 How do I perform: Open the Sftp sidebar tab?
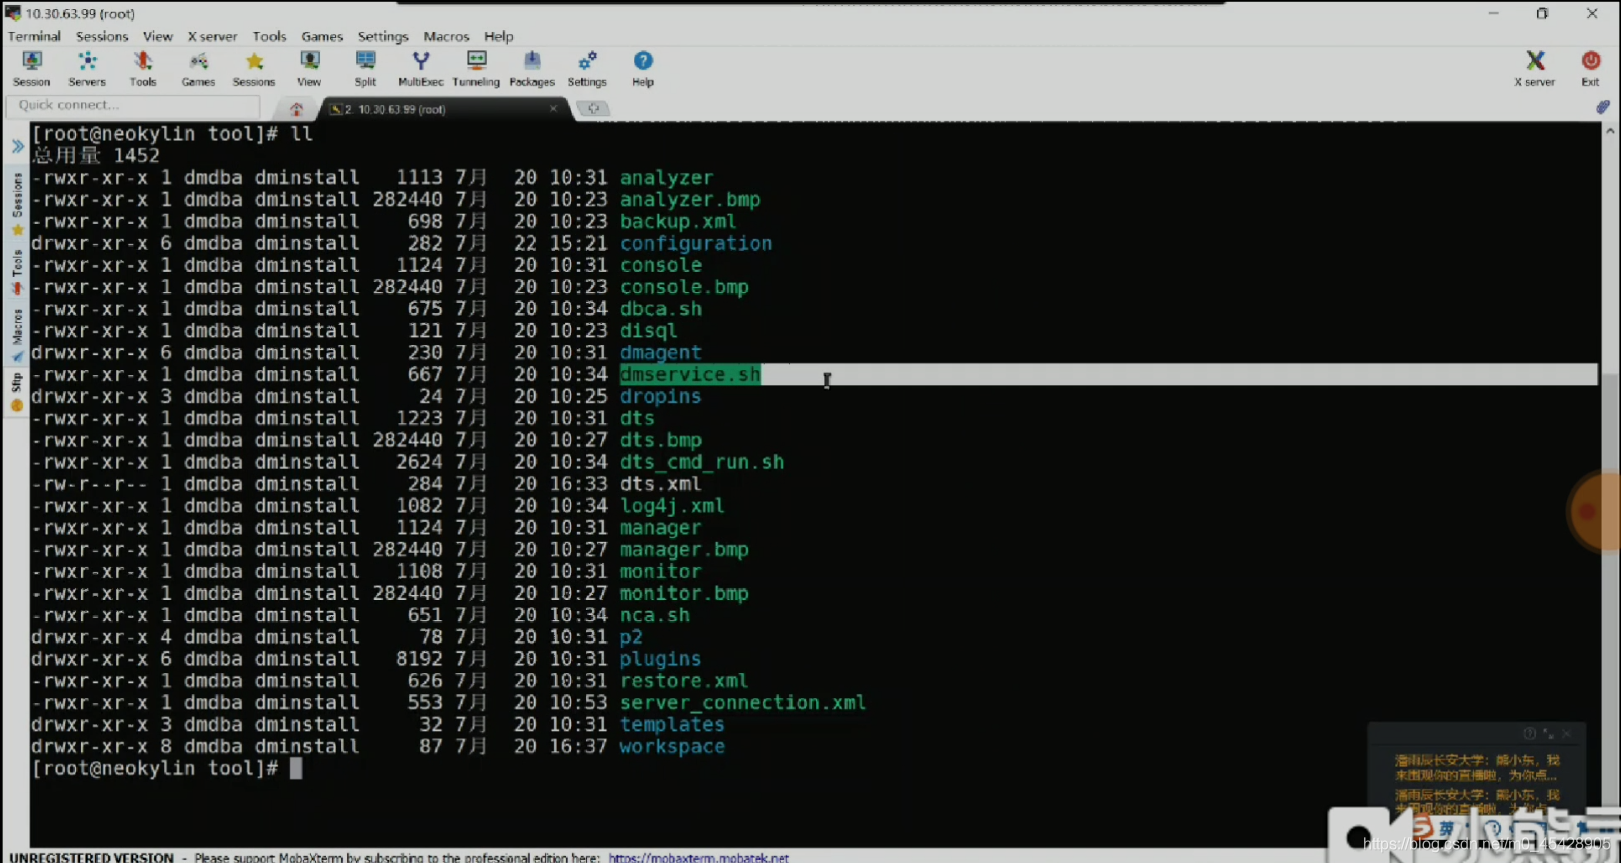(x=17, y=392)
